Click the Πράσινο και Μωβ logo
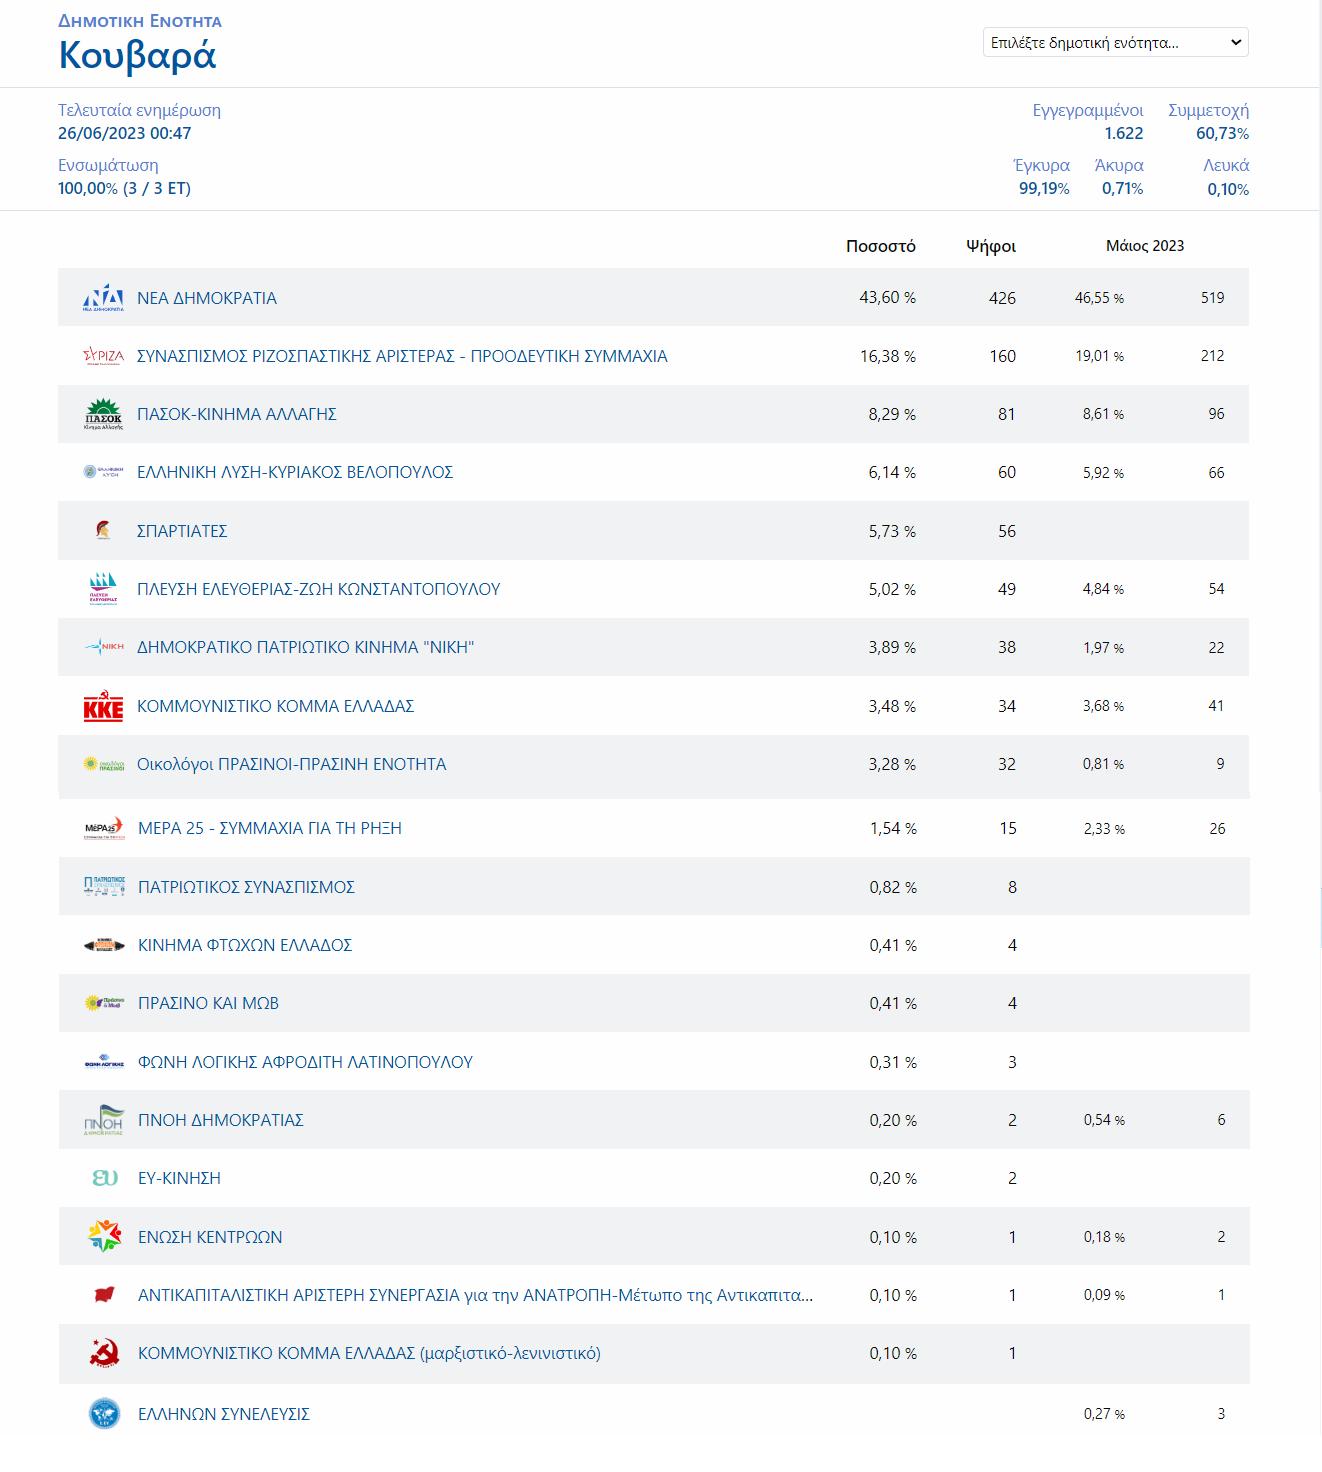 pyautogui.click(x=104, y=1003)
